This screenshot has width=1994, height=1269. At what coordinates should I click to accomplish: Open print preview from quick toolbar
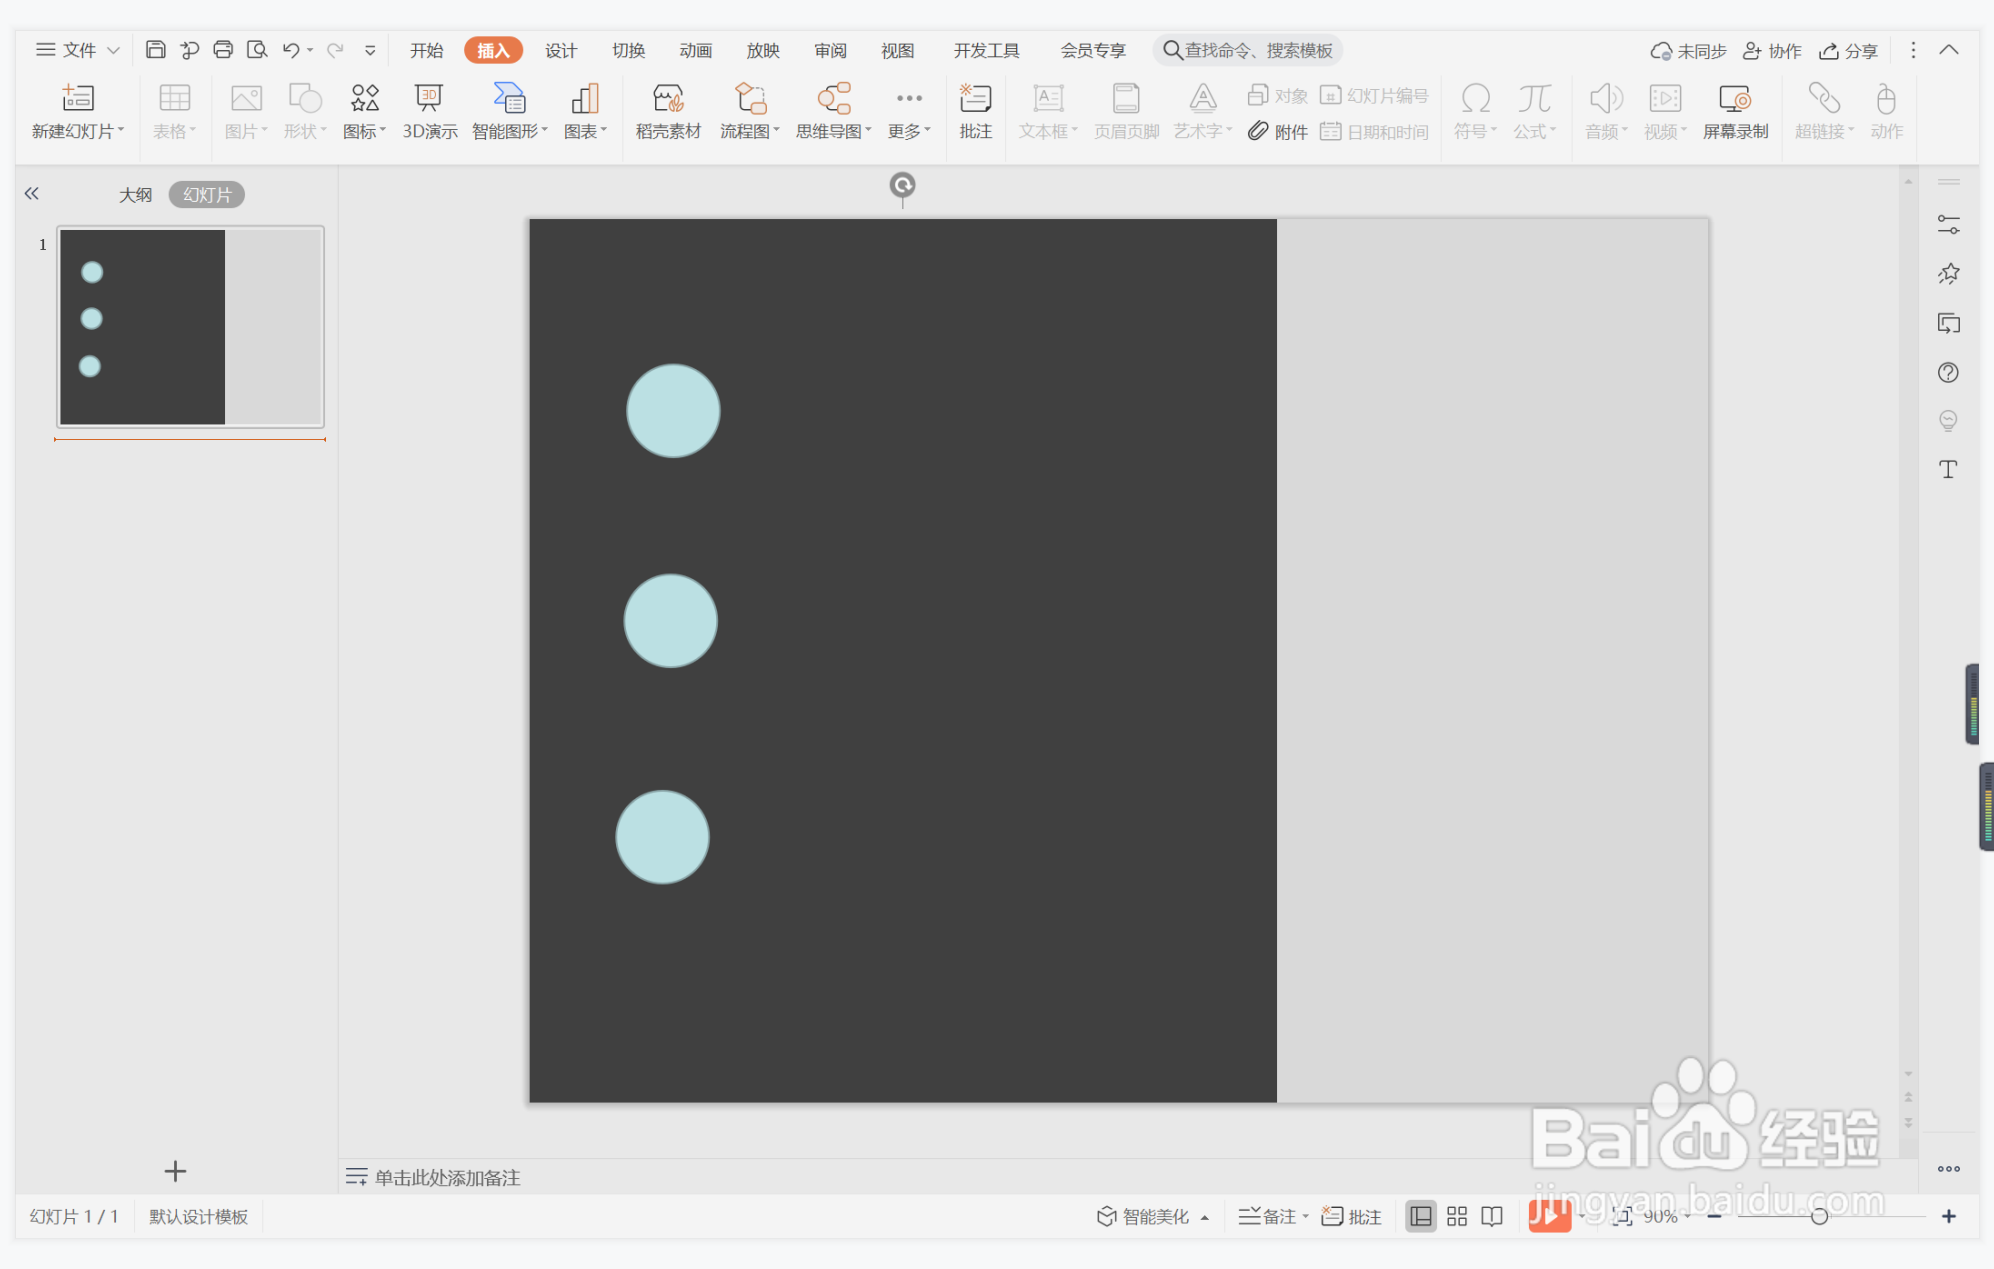point(257,50)
